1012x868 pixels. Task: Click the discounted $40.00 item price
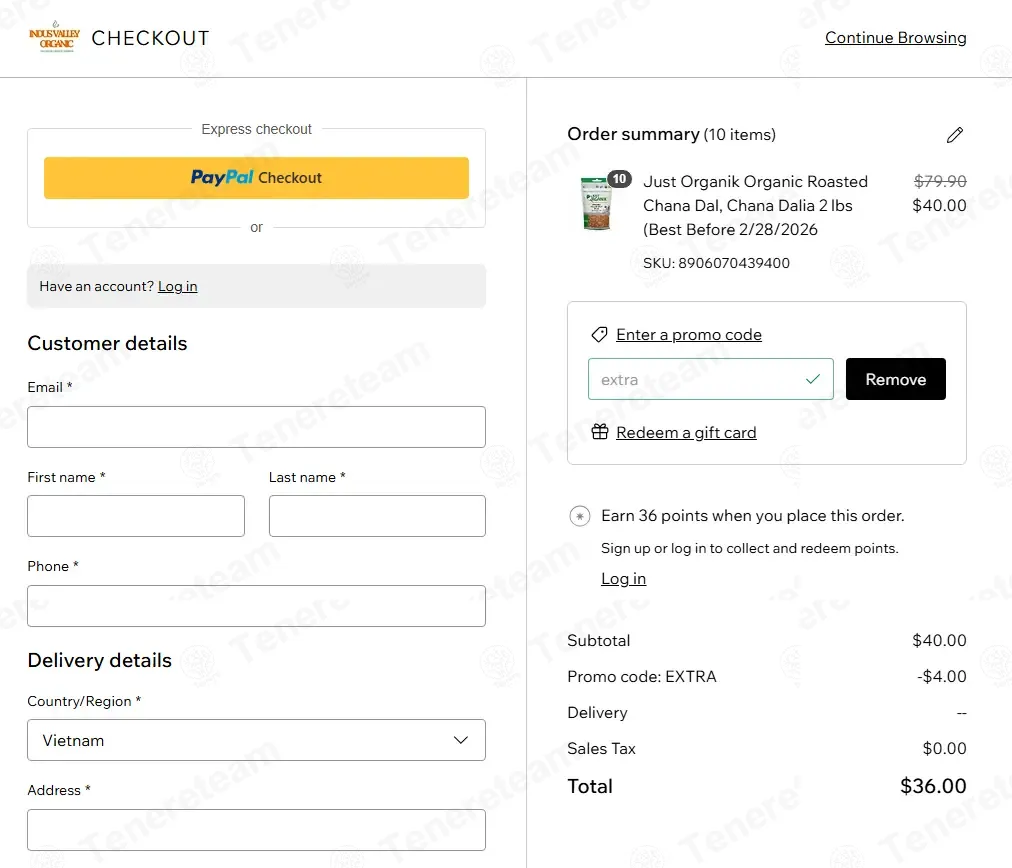939,205
